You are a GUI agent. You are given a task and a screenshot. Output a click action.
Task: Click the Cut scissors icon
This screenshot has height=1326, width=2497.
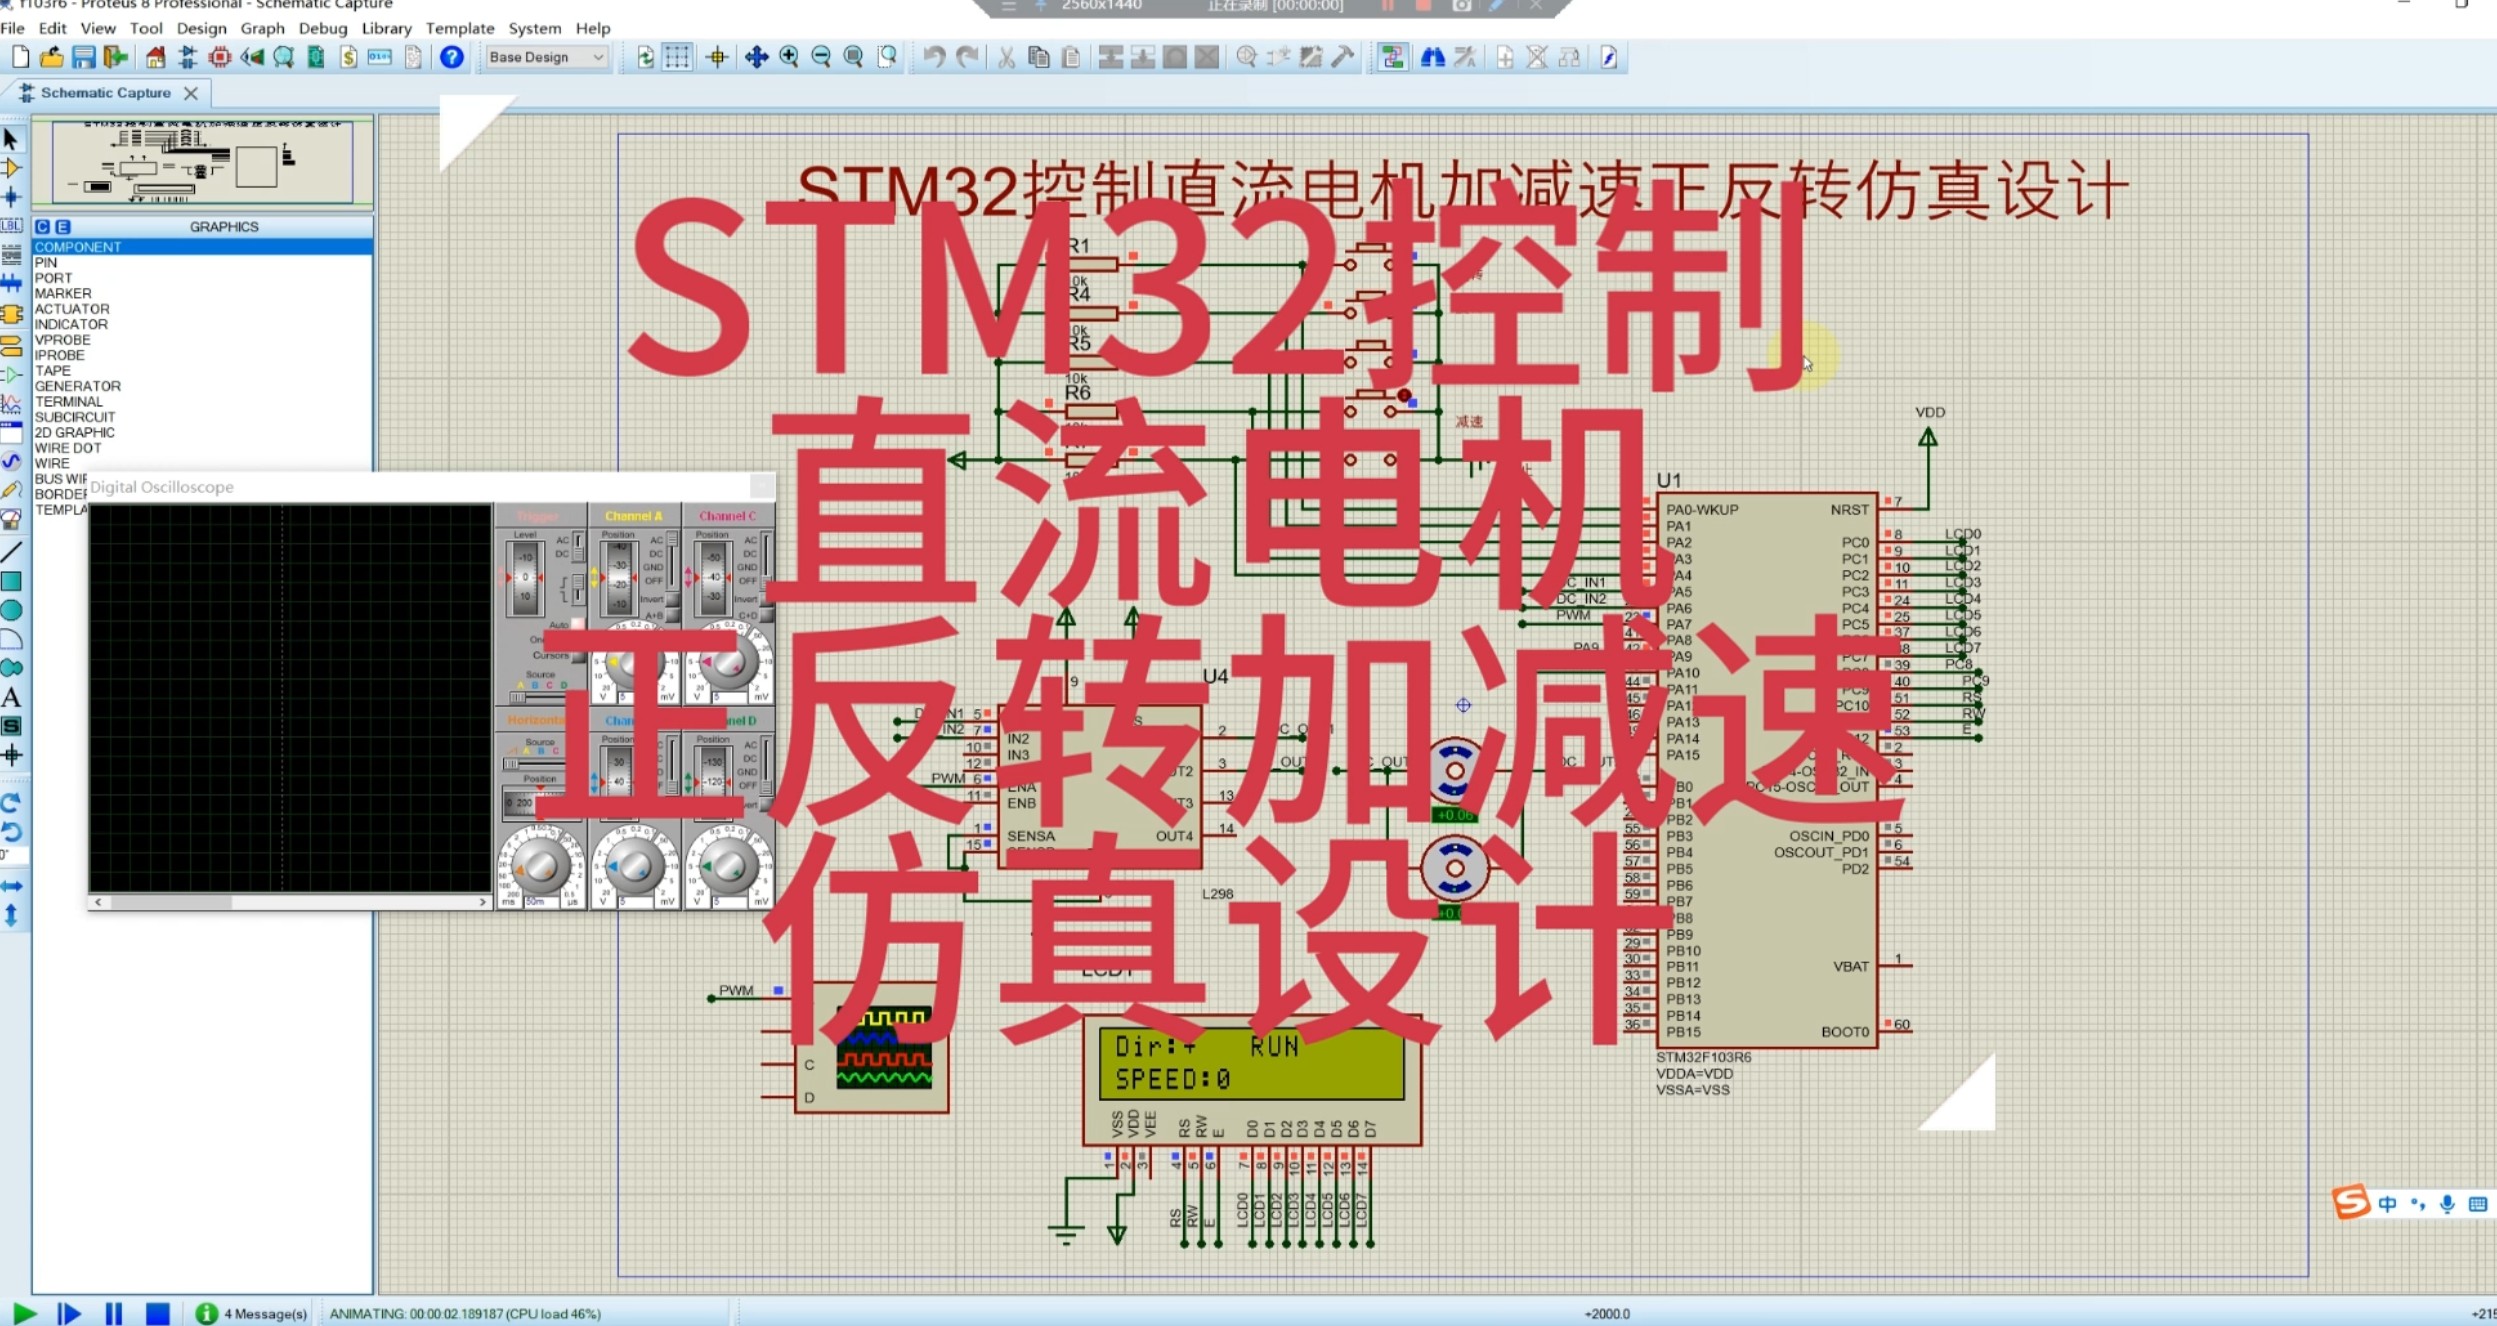click(1006, 57)
